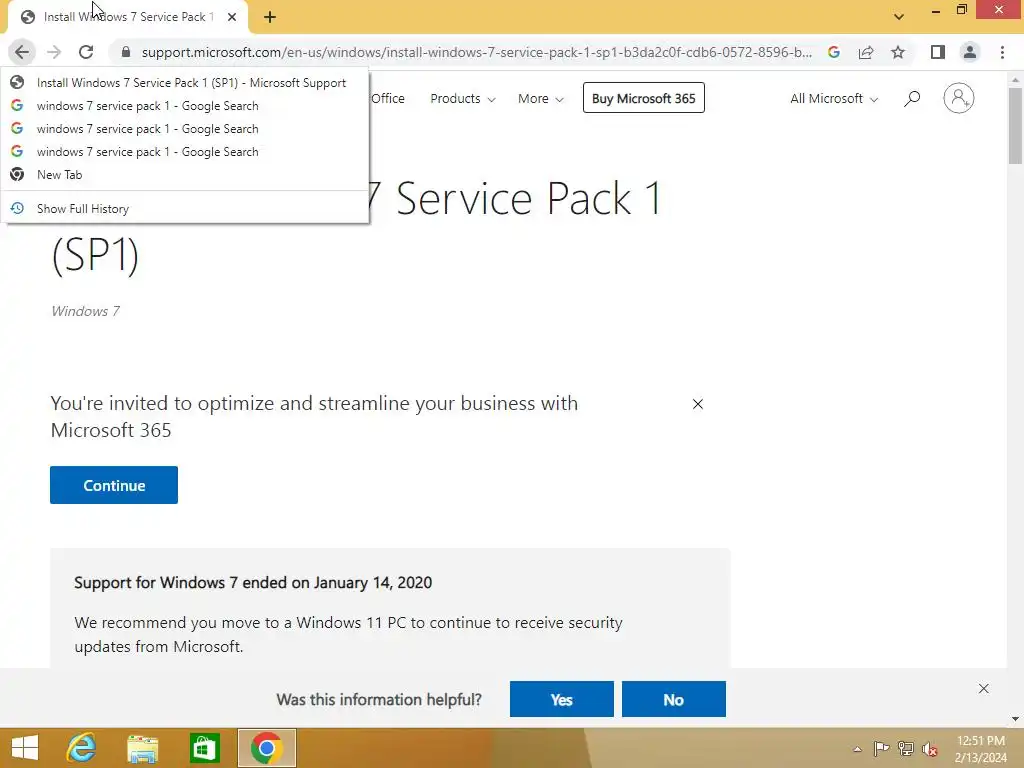
Task: Open the Chrome profile avatar icon
Action: (x=970, y=52)
